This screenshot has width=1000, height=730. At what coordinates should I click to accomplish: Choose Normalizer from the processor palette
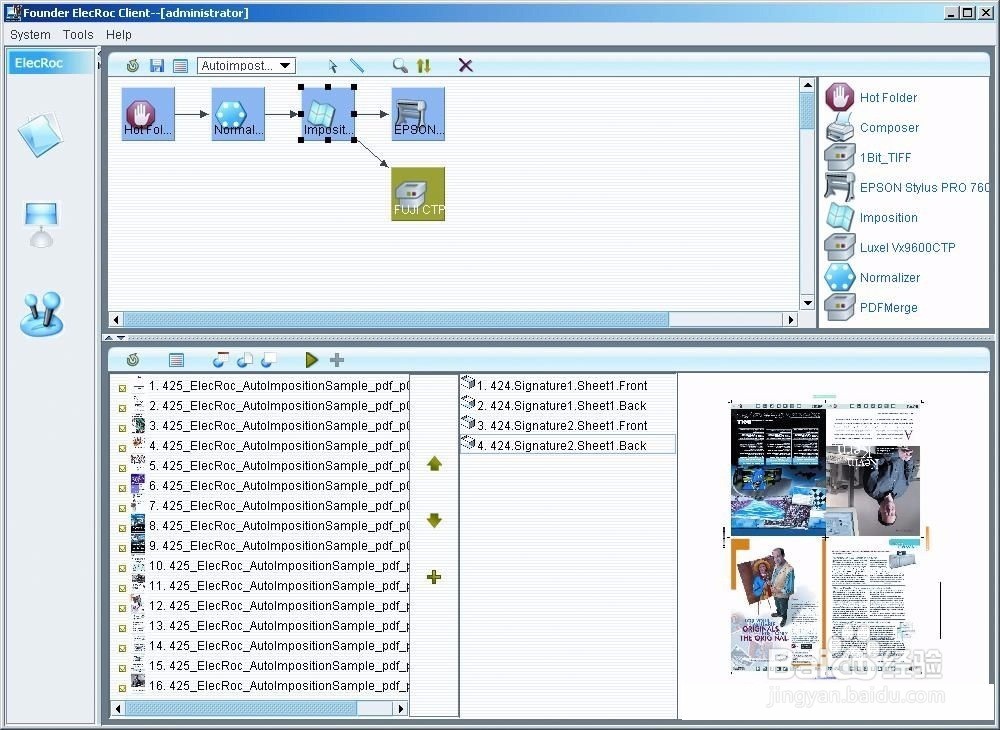pyautogui.click(x=872, y=277)
